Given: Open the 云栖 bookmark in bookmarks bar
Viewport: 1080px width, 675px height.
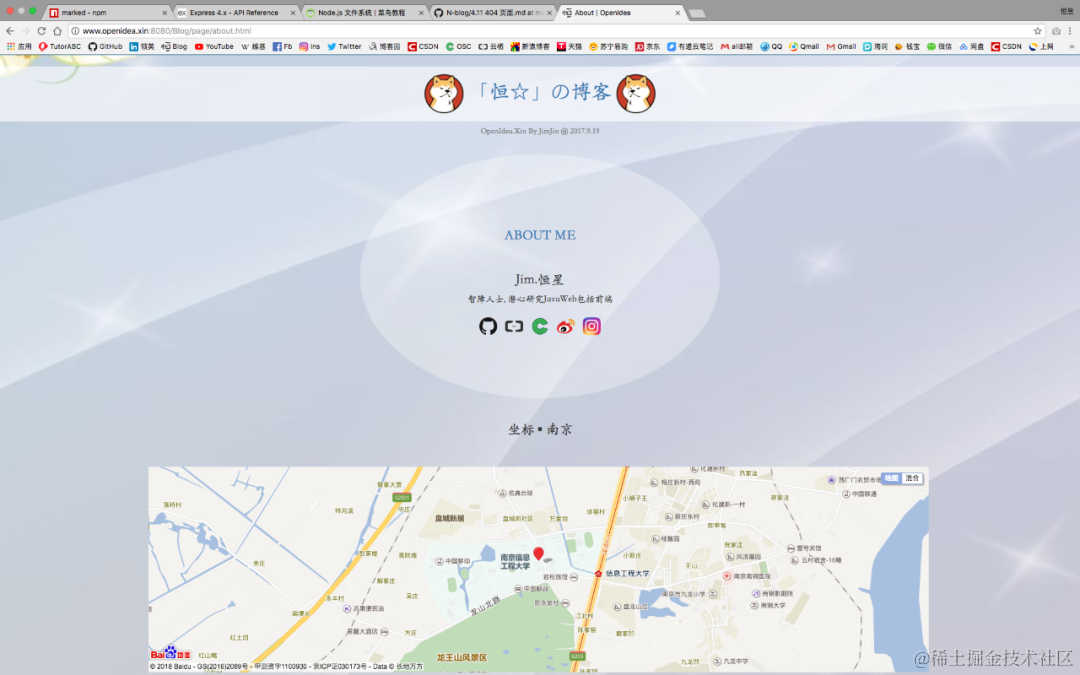Looking at the screenshot, I should pos(491,47).
